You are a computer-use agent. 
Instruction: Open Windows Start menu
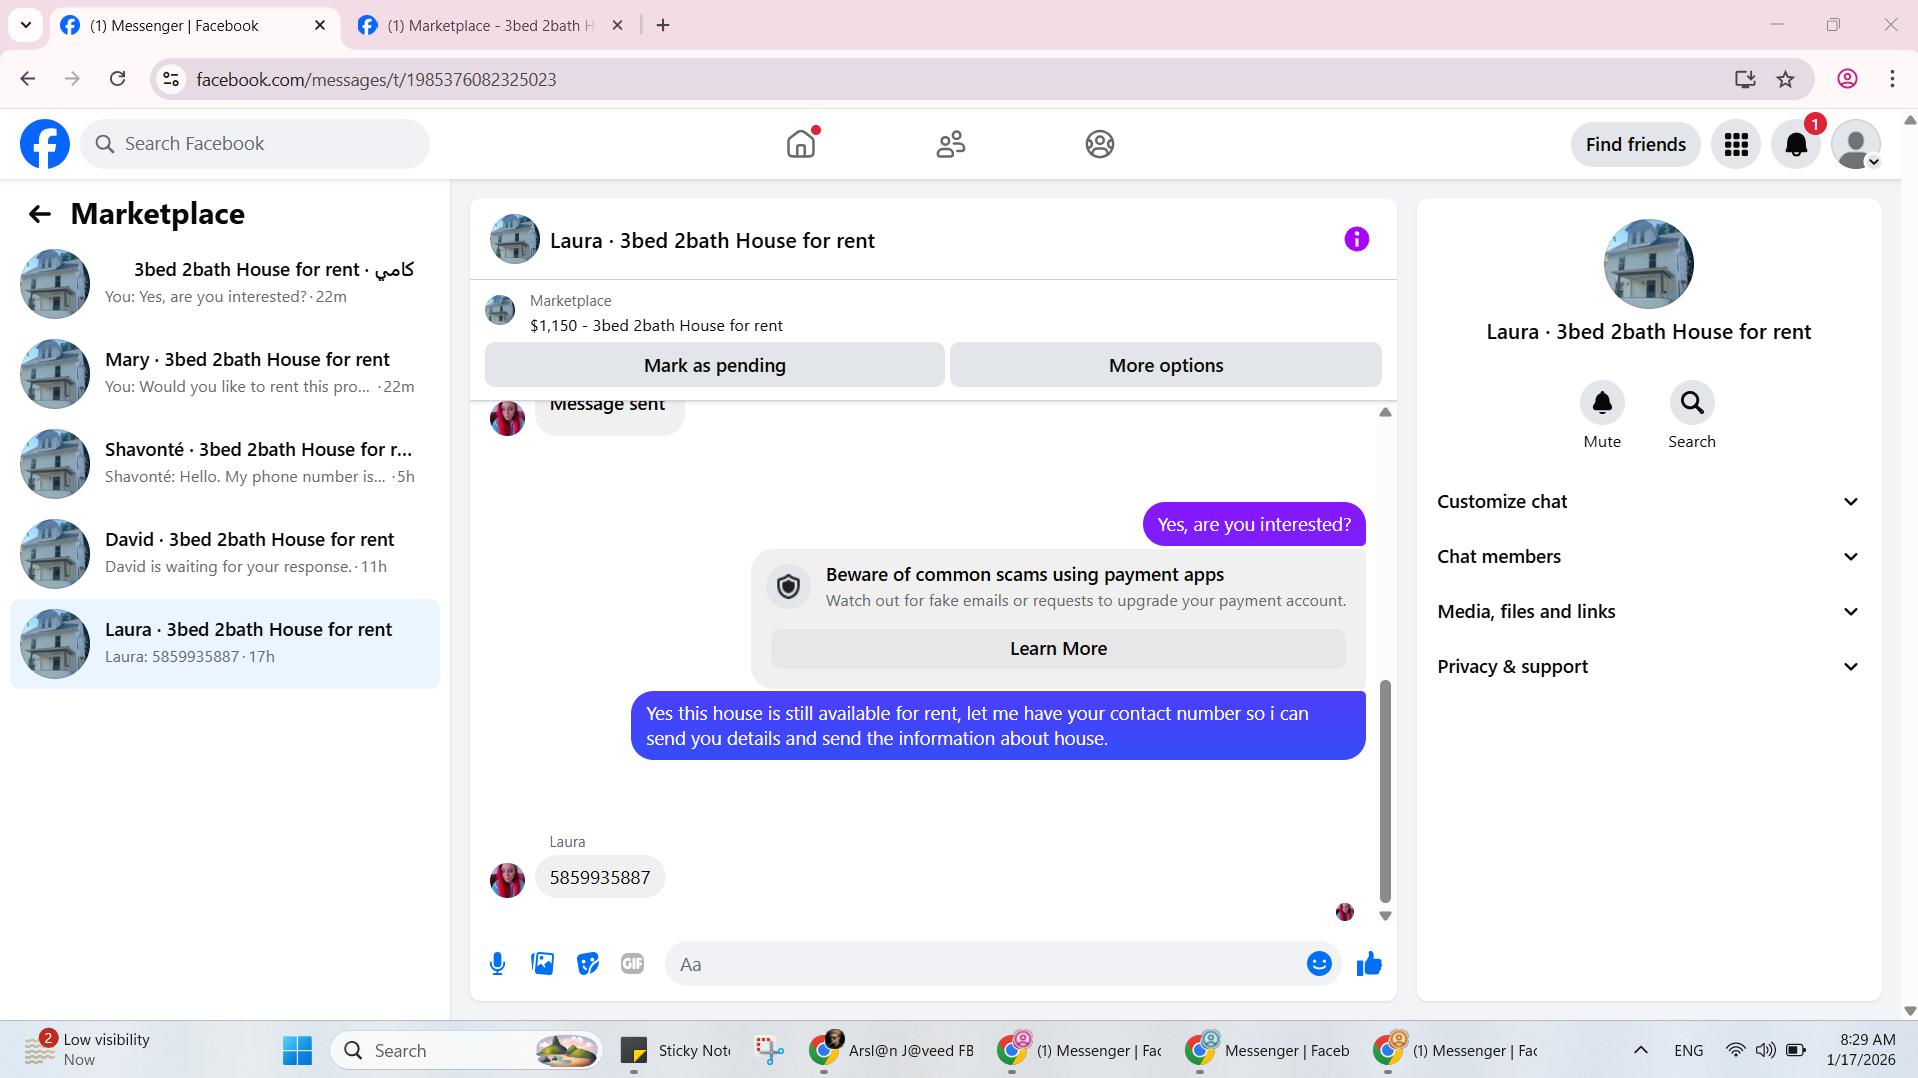coord(297,1050)
